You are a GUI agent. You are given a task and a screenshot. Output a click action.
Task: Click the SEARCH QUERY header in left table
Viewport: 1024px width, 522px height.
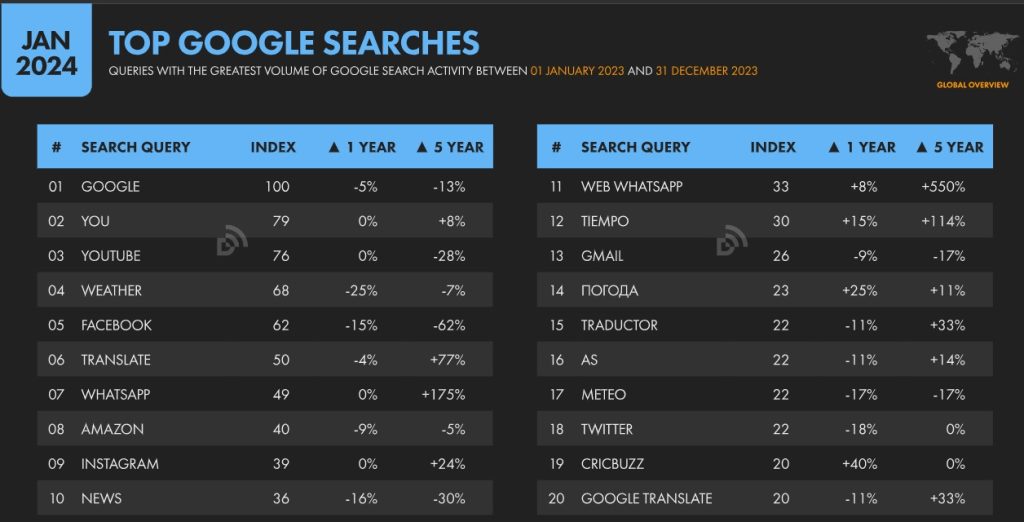coord(136,147)
